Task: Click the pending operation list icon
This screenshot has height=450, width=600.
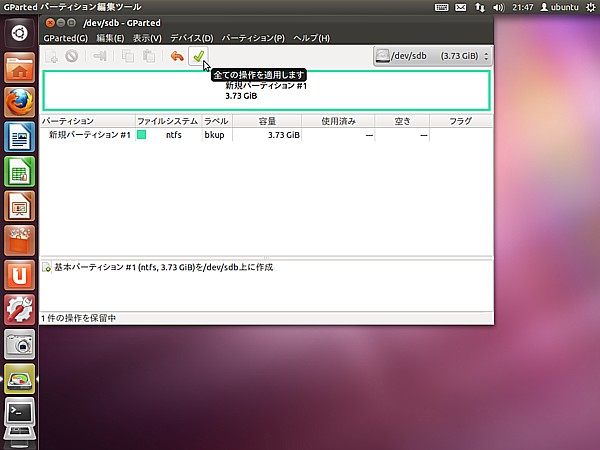Action: coord(46,267)
